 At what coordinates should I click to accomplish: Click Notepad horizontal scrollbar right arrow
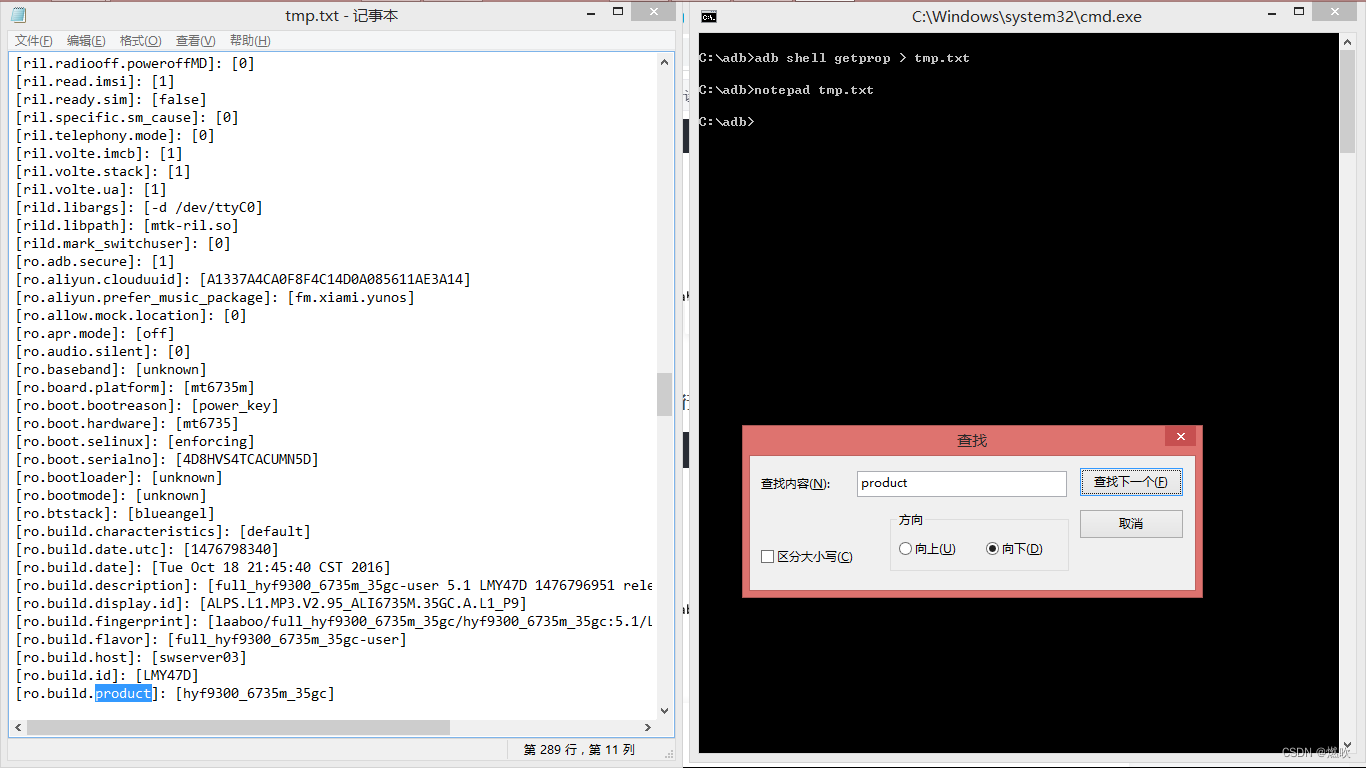click(648, 727)
